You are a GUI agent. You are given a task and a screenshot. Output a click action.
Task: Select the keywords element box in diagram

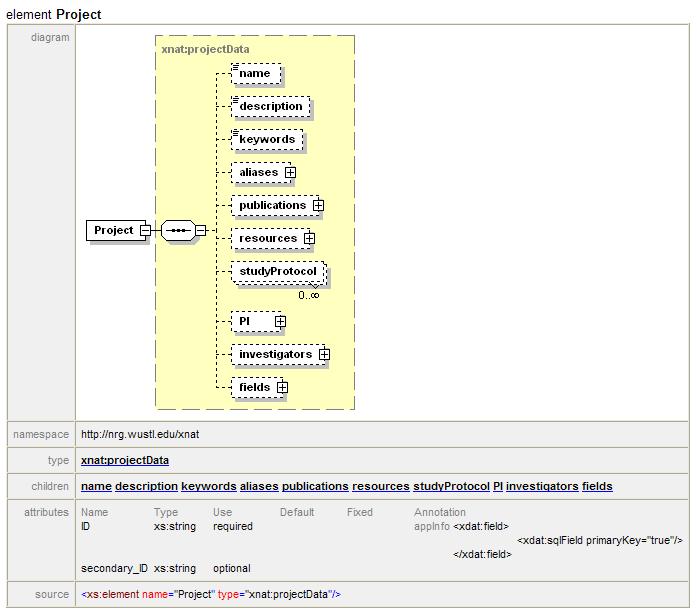(266, 140)
